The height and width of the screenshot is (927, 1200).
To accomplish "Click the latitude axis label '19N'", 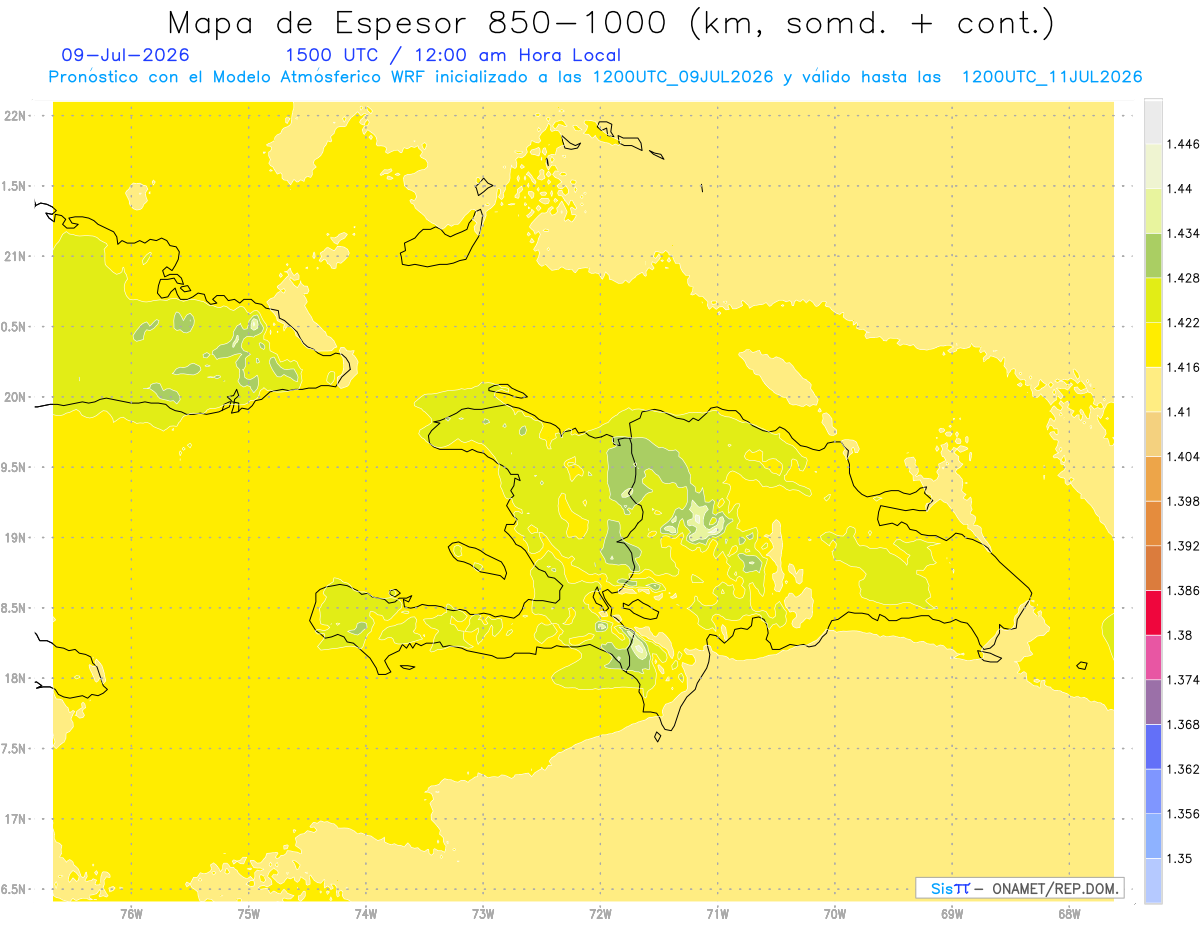I will (x=16, y=538).
